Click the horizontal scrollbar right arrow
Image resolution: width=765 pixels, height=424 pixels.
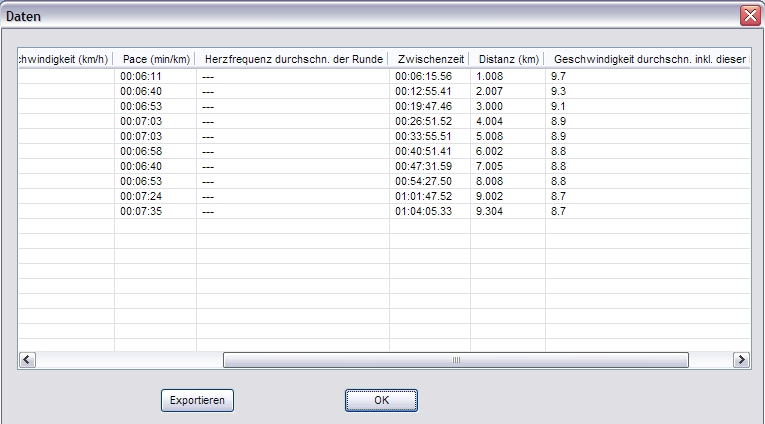741,360
